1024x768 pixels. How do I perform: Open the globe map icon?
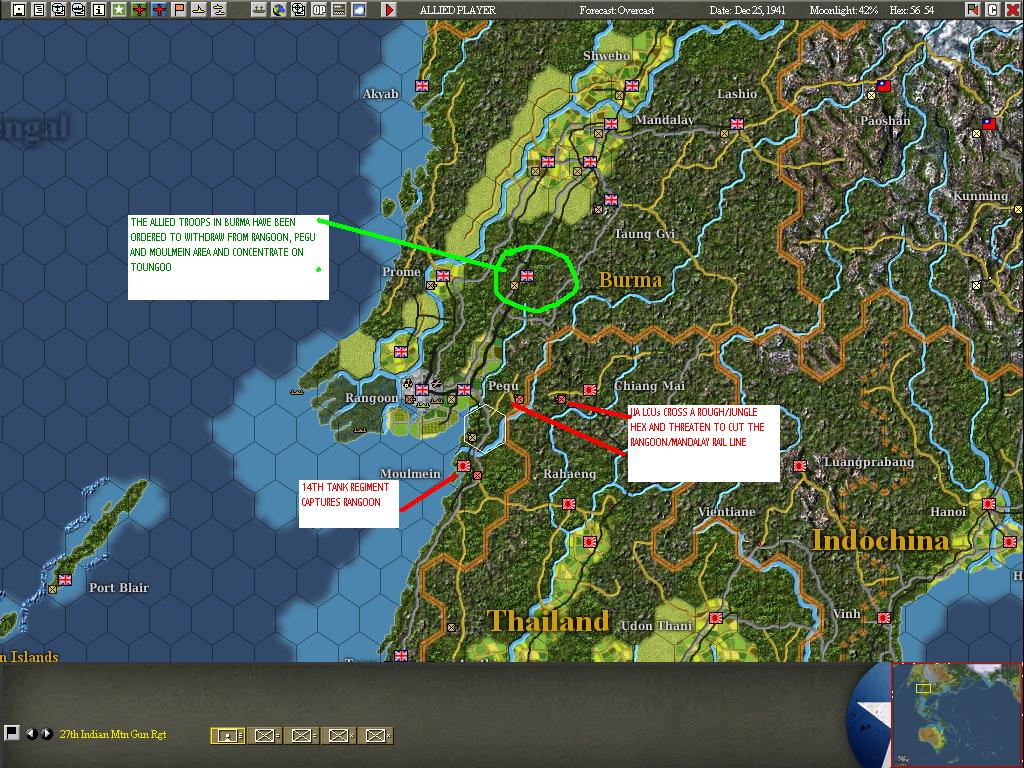point(279,10)
